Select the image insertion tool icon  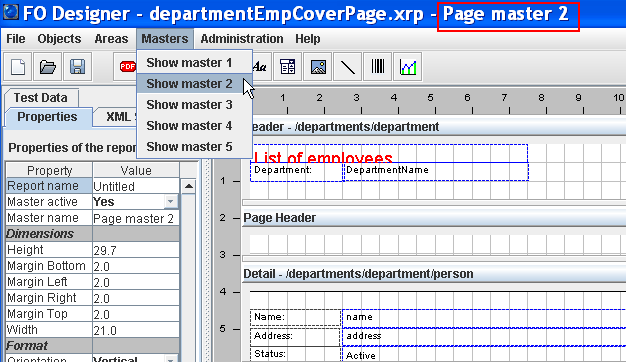tap(318, 67)
